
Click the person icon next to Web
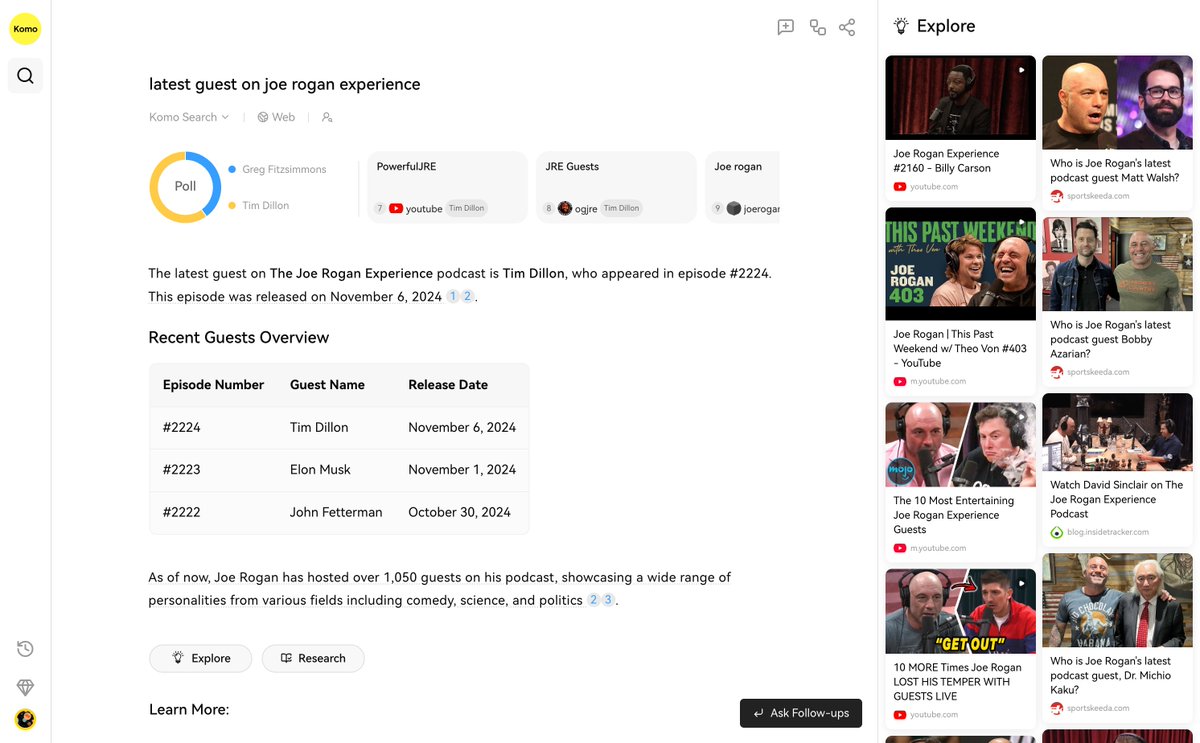click(327, 117)
